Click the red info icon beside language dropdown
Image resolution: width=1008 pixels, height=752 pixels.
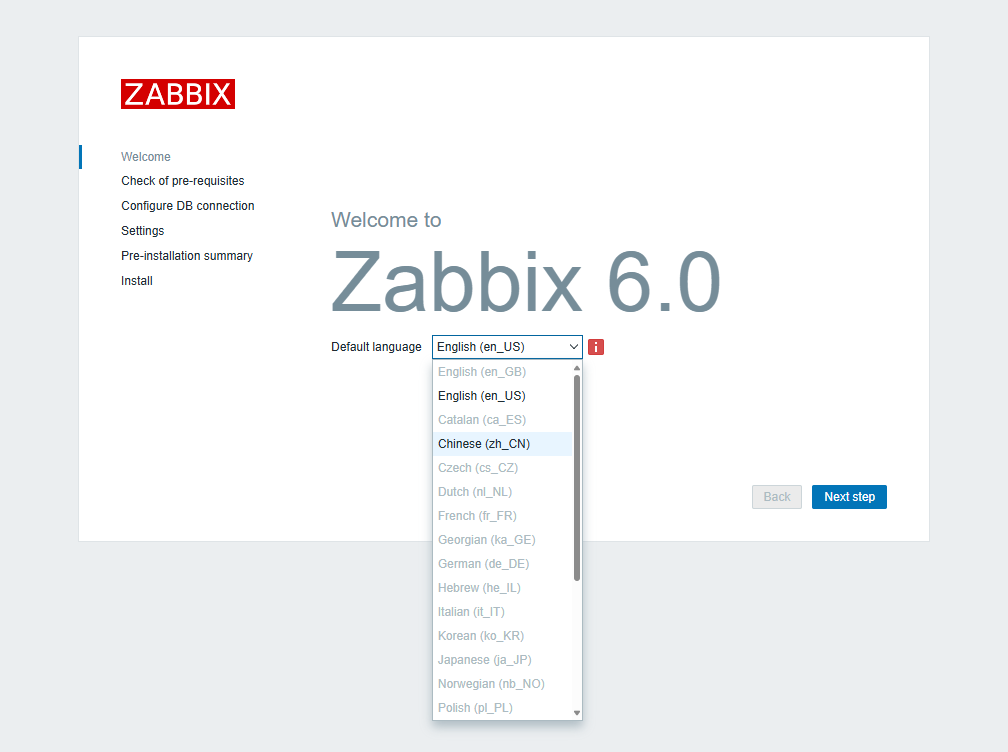(x=596, y=347)
